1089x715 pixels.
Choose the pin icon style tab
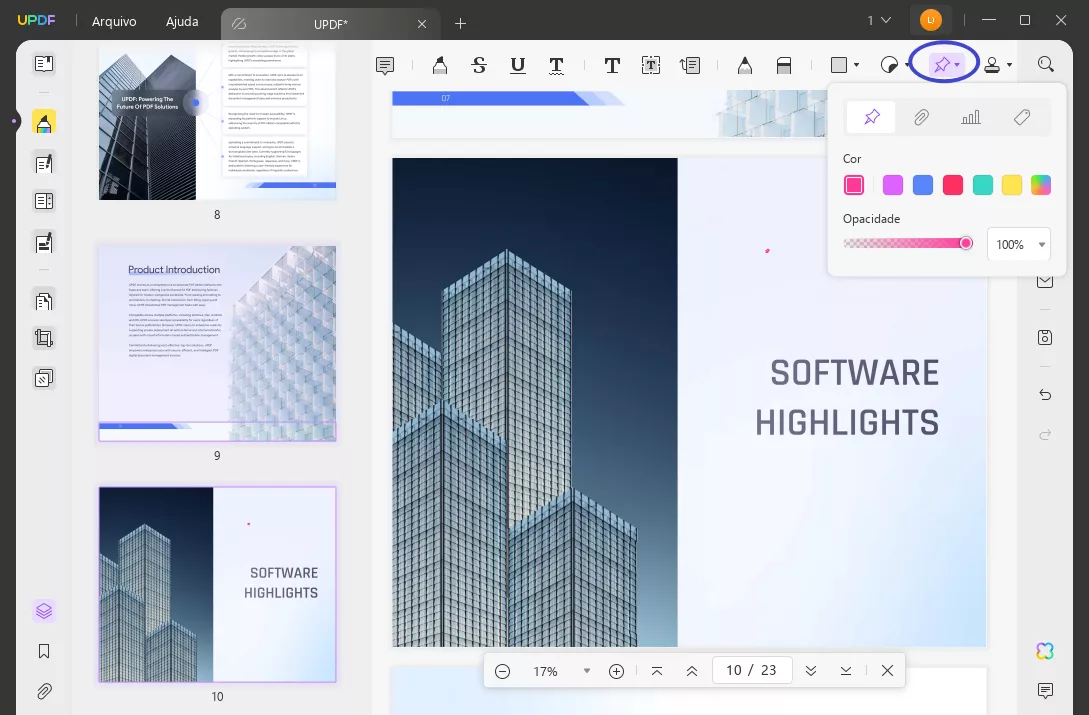[871, 117]
